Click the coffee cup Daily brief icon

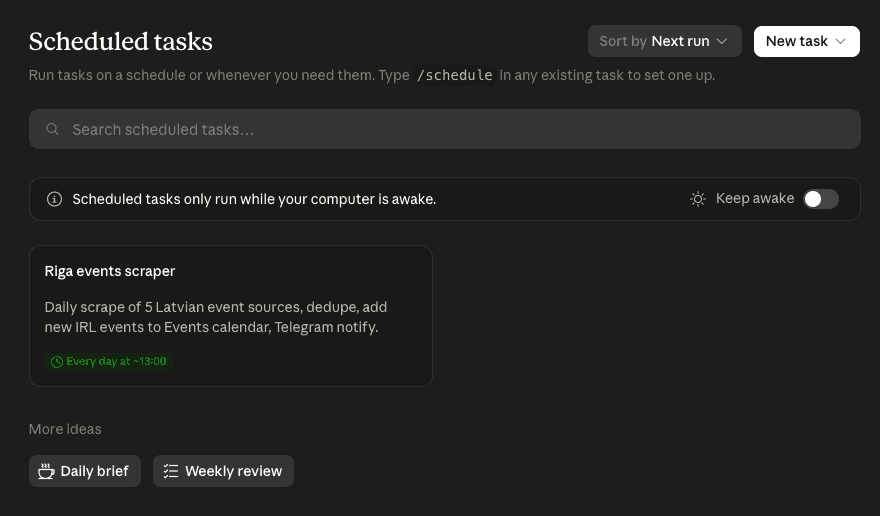click(x=46, y=471)
